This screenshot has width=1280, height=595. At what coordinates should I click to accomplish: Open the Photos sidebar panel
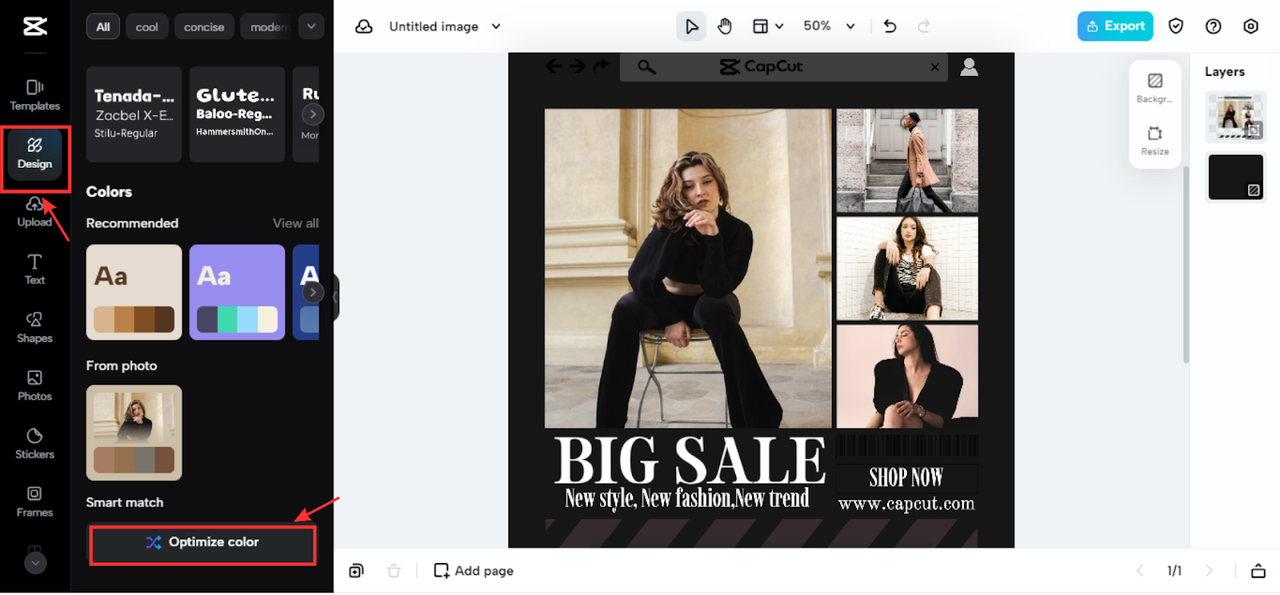click(35, 385)
